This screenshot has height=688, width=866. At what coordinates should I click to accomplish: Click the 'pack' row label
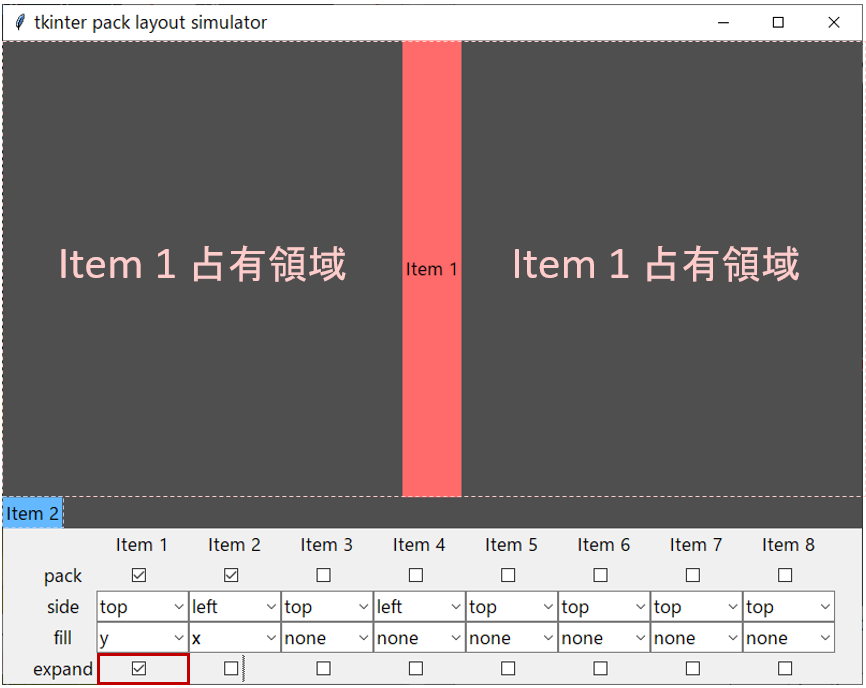pyautogui.click(x=63, y=576)
